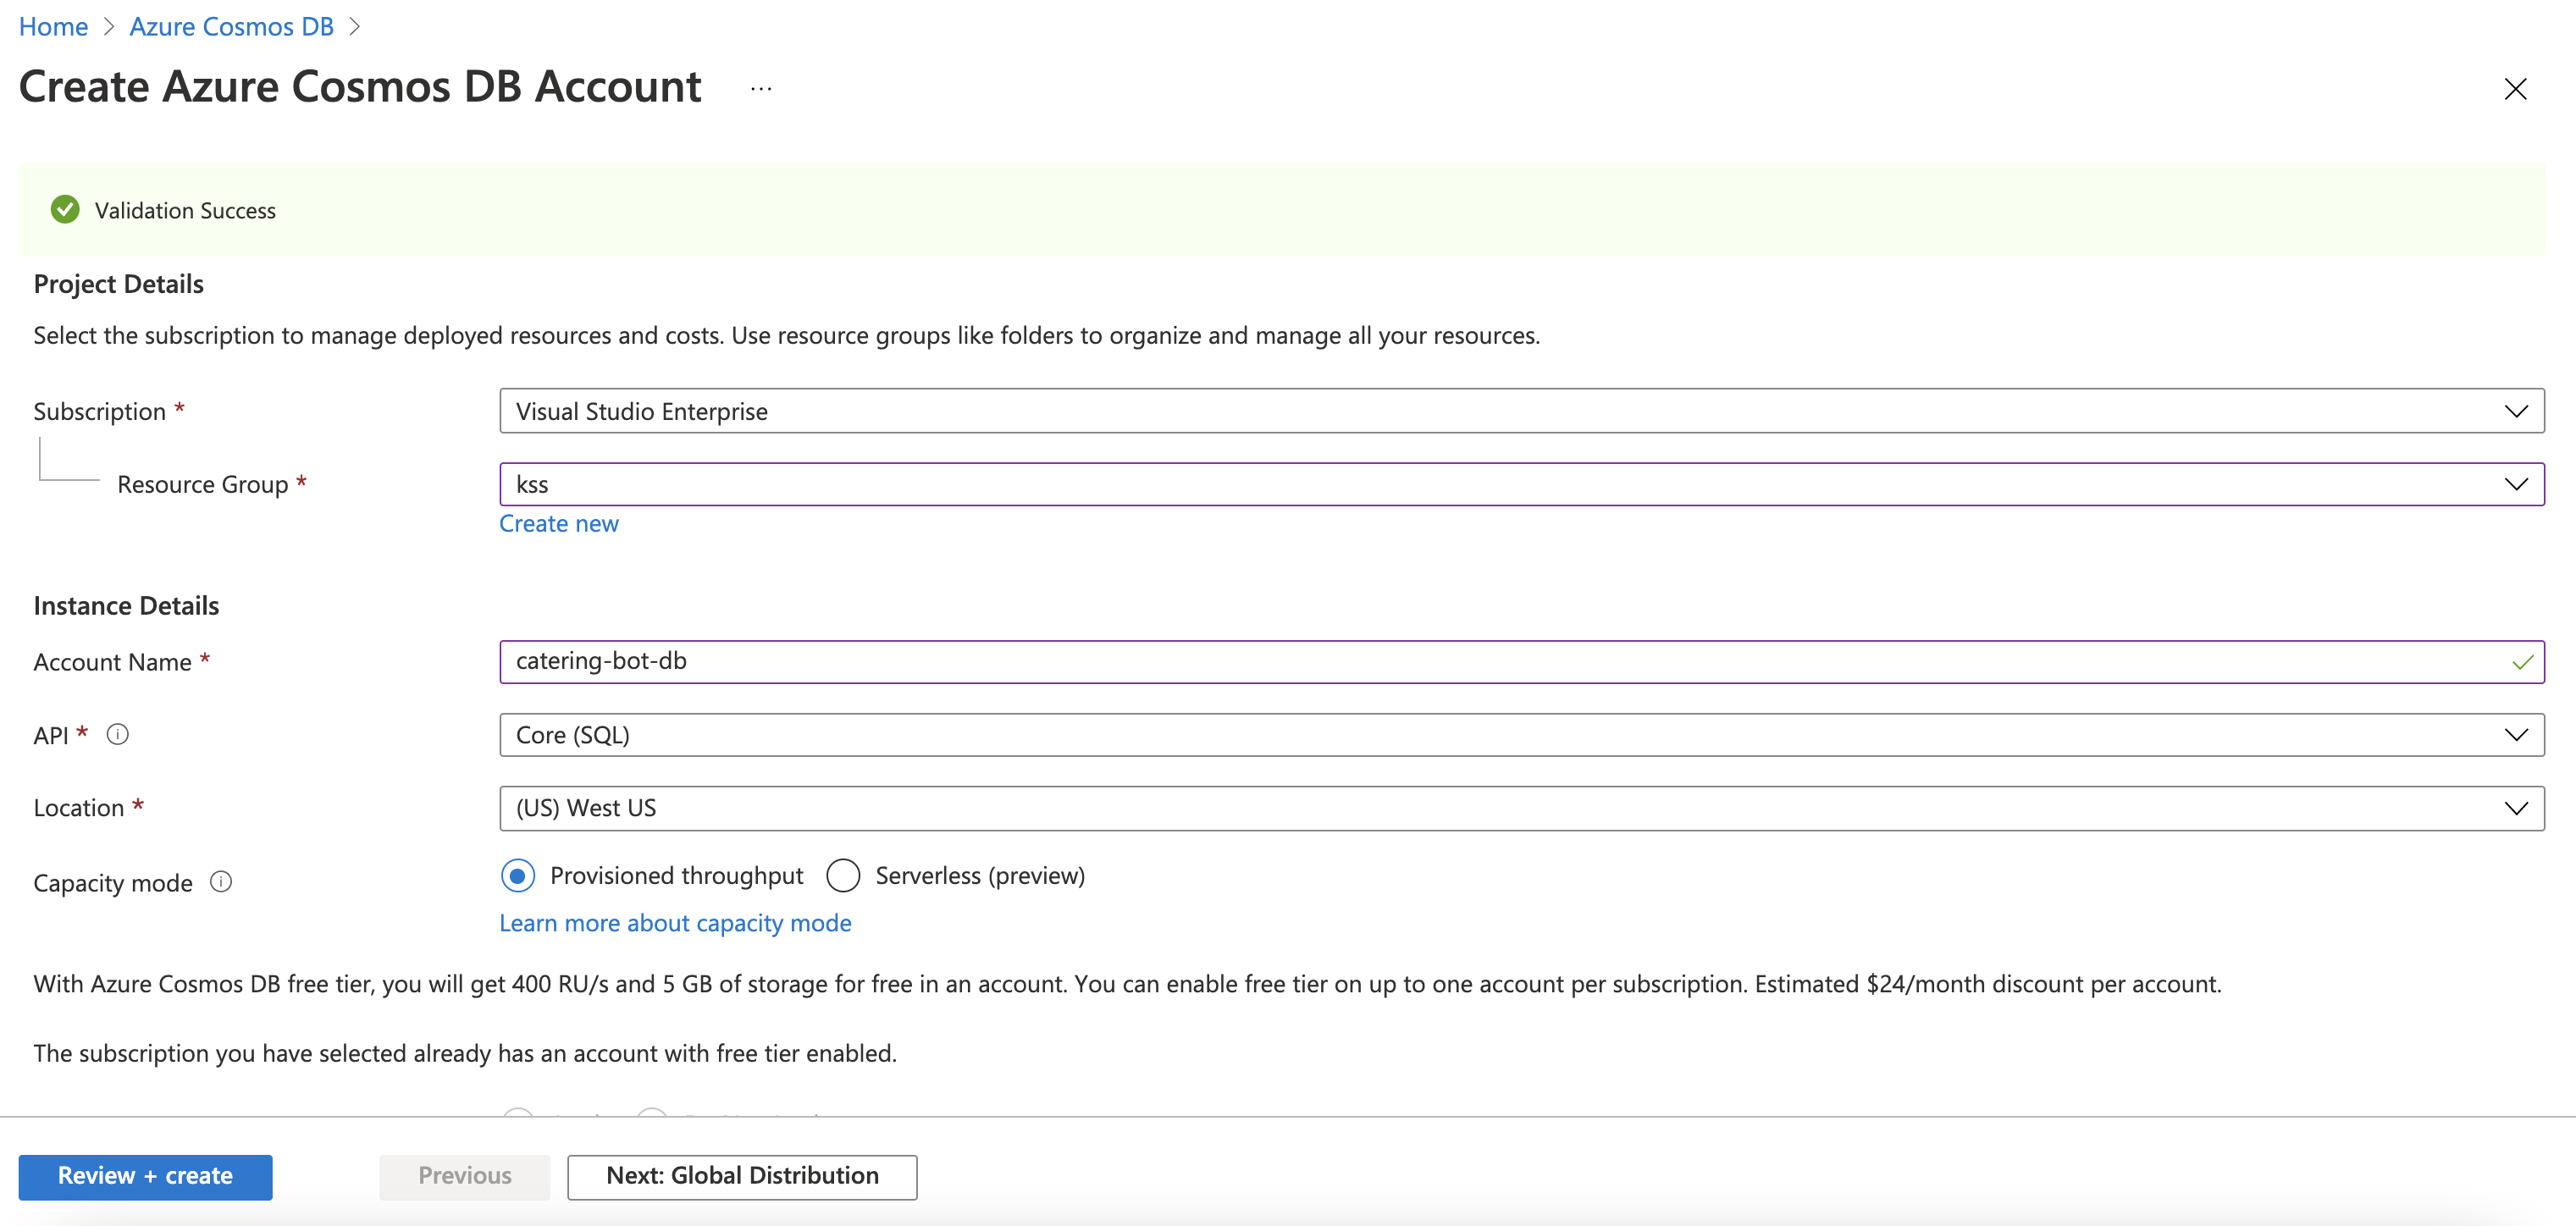
Task: Click the free tier already enabled notice
Action: pyautogui.click(x=465, y=1053)
